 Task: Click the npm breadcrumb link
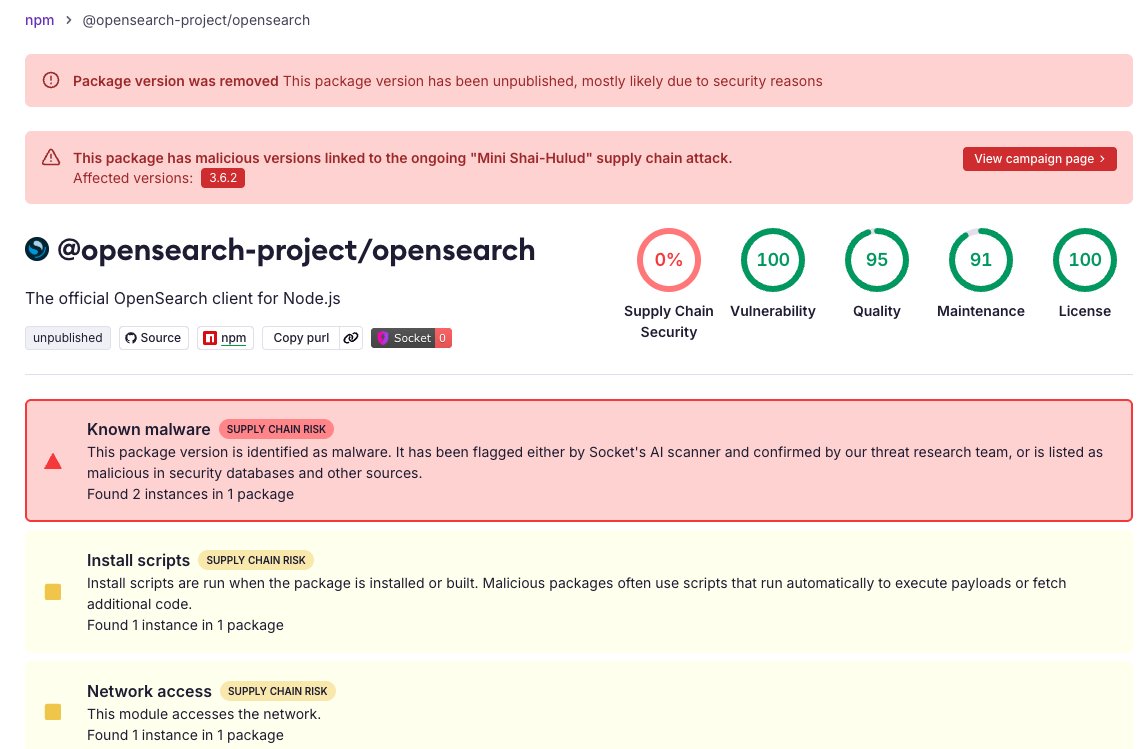pyautogui.click(x=40, y=20)
